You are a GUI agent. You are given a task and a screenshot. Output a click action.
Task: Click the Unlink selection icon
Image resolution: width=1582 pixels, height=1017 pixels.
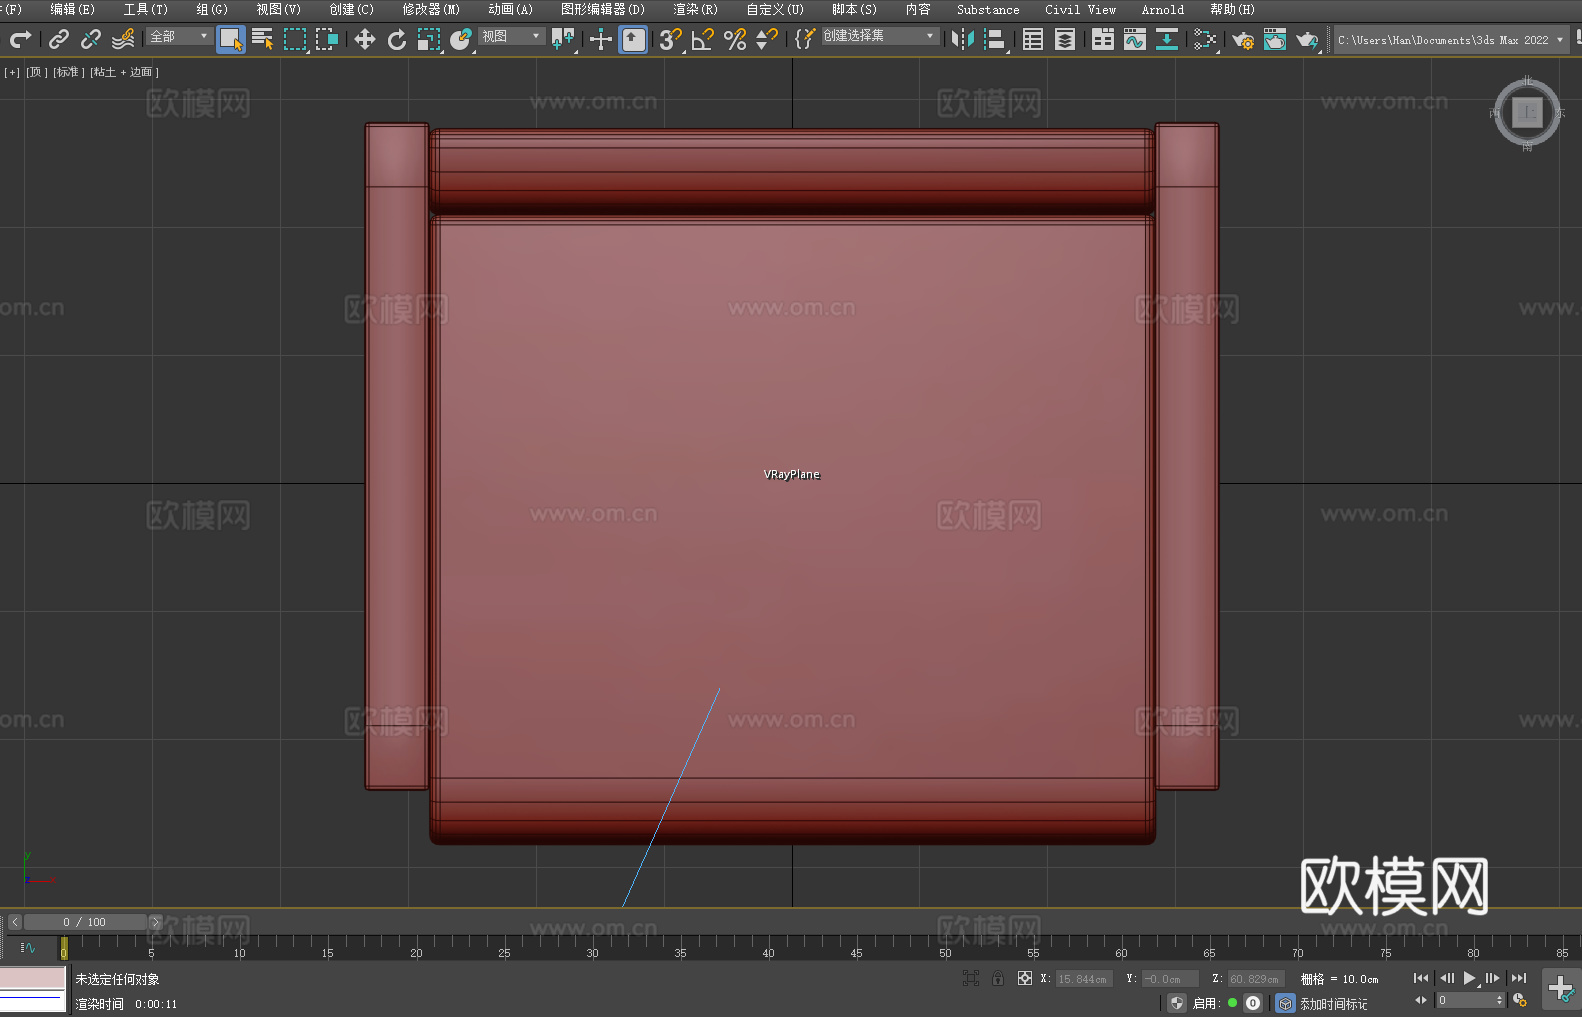click(91, 40)
